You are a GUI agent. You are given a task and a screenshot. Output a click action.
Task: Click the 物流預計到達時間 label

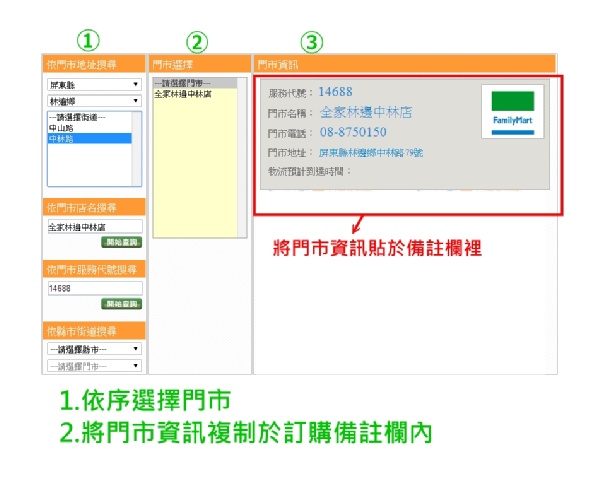309,171
